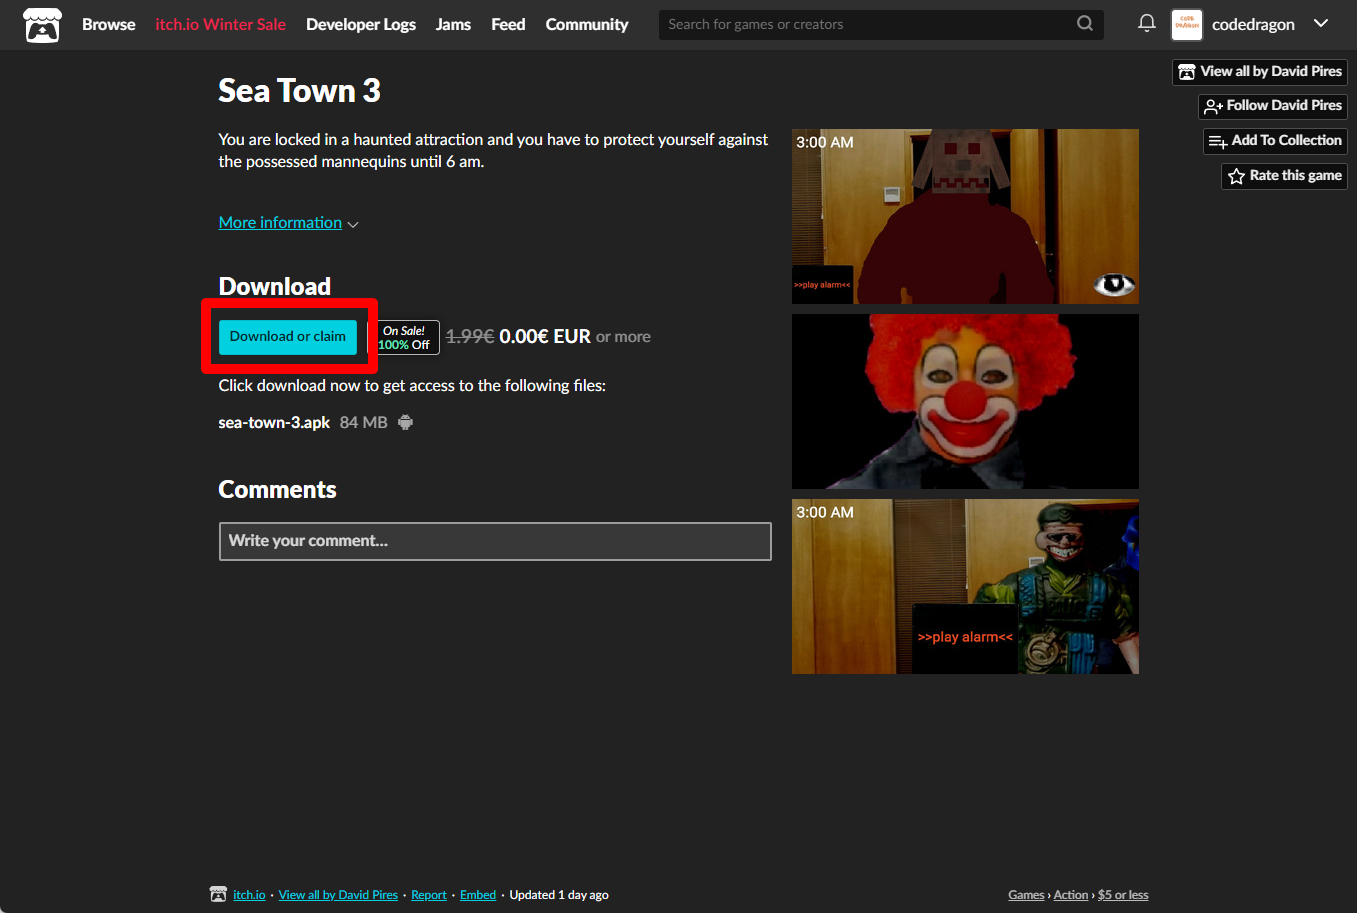
Task: Open the Jams page
Action: point(453,24)
